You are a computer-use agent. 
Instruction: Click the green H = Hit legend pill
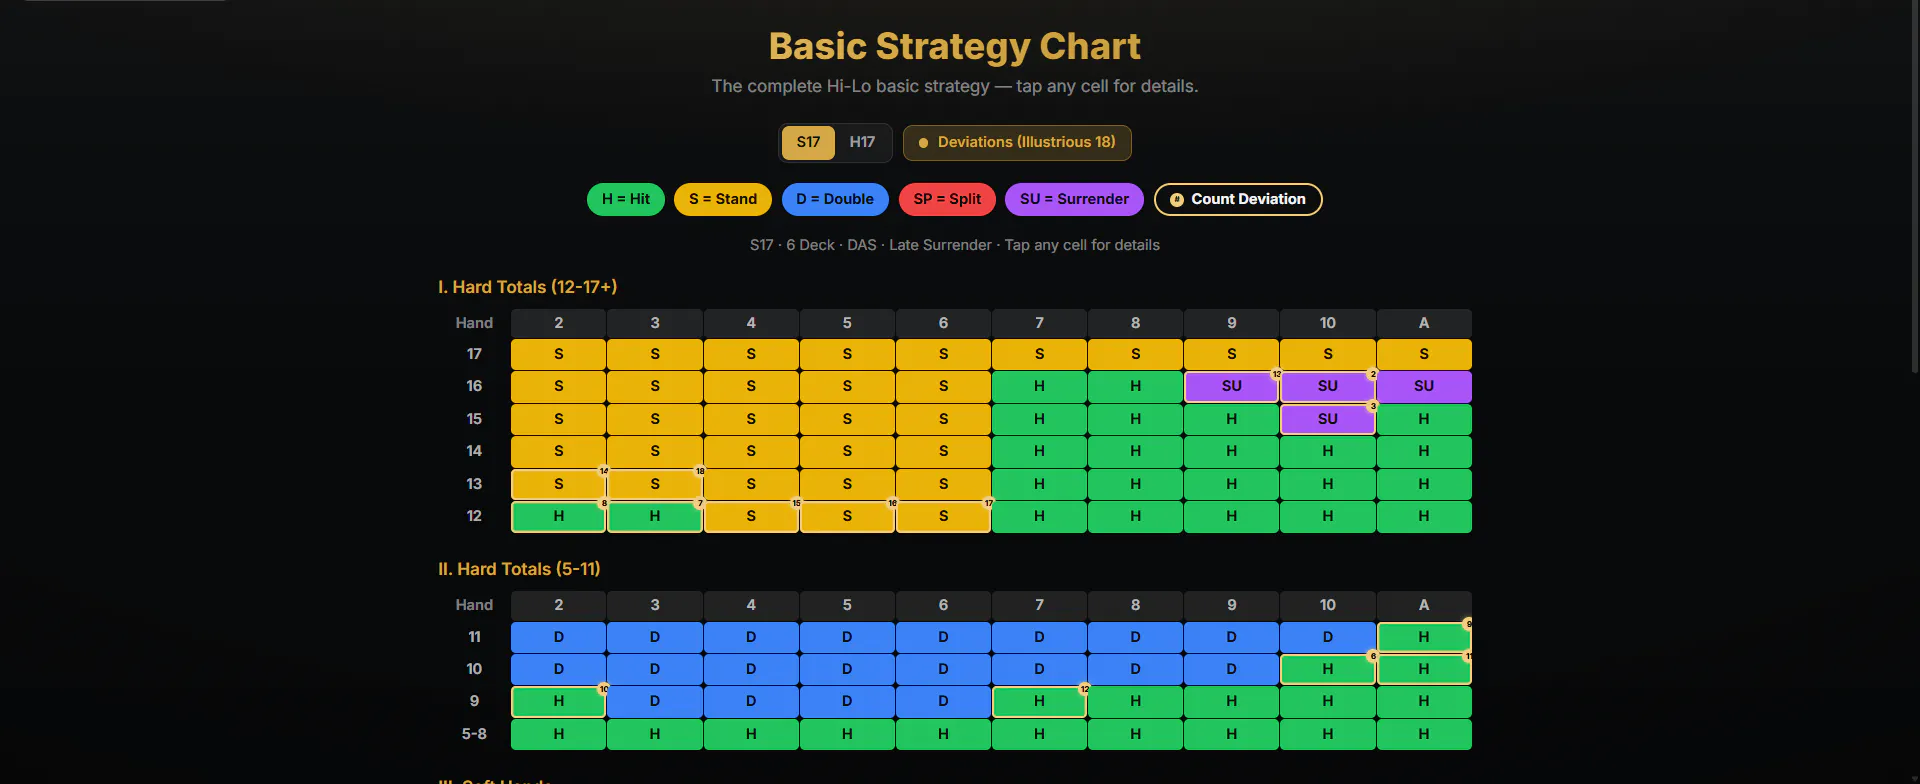tap(626, 199)
